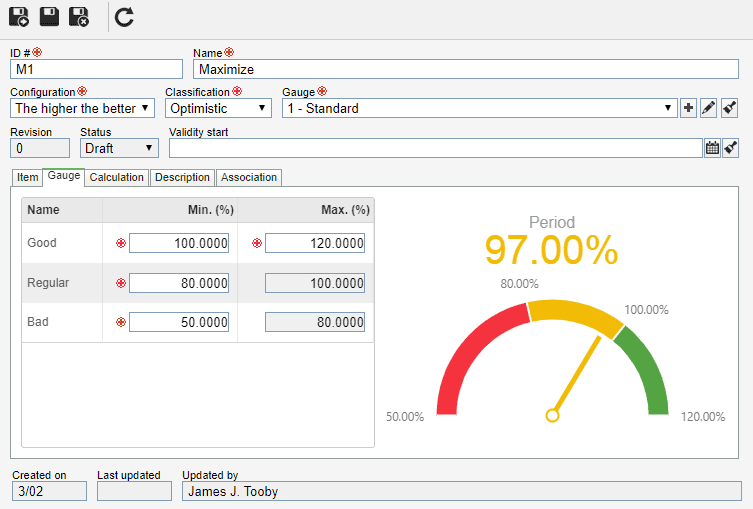Switch to the Calculation tab
This screenshot has height=509, width=753.
coord(117,177)
